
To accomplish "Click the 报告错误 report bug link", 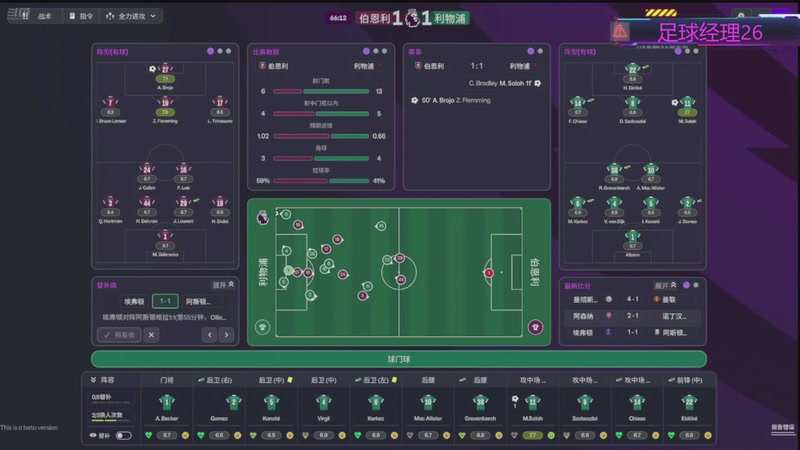I will [x=783, y=428].
